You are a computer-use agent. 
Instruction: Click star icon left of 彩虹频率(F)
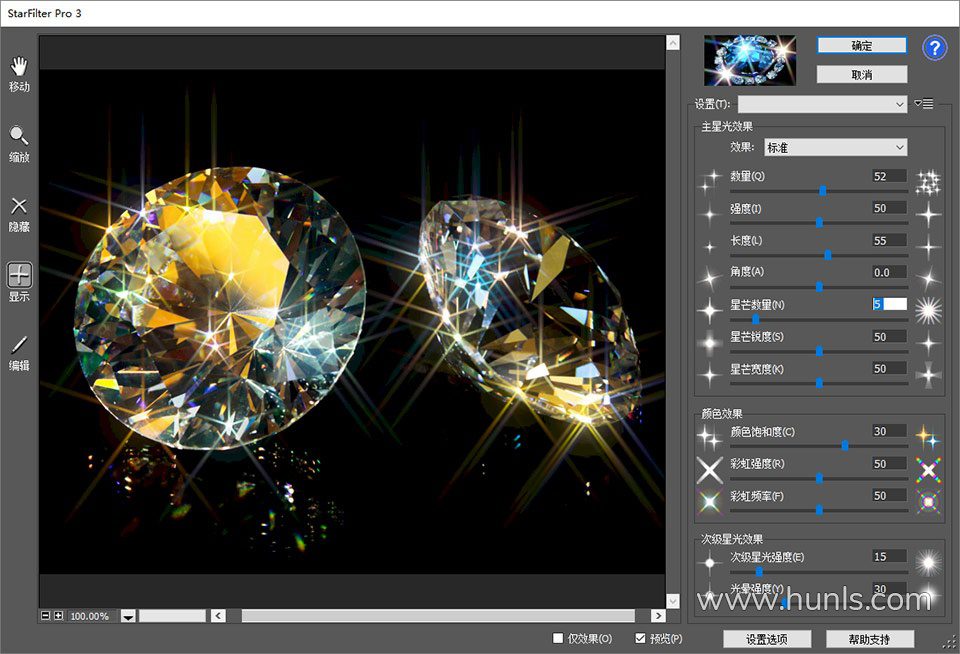coord(710,502)
